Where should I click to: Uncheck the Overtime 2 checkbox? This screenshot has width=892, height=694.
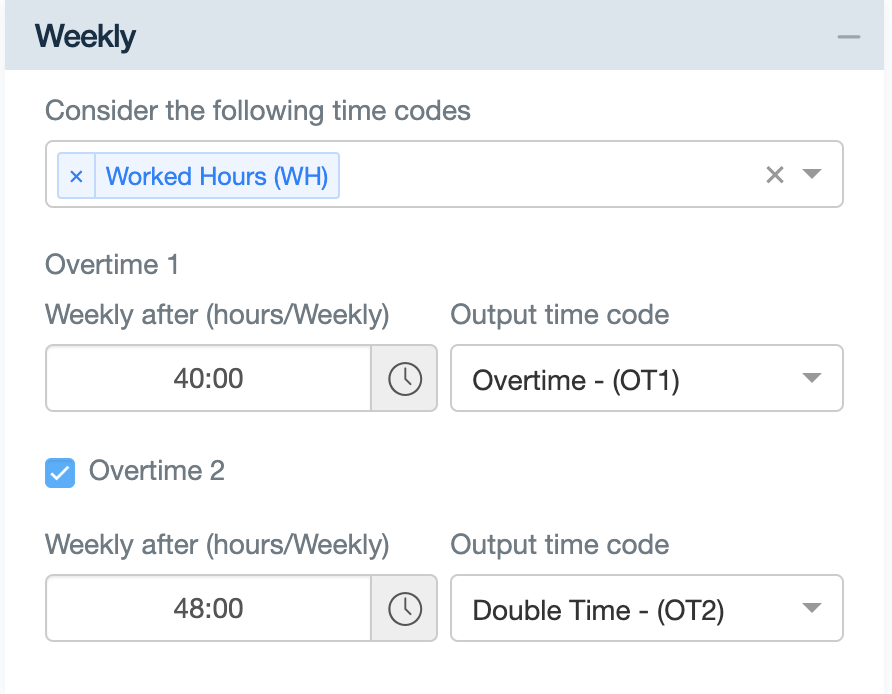(60, 473)
